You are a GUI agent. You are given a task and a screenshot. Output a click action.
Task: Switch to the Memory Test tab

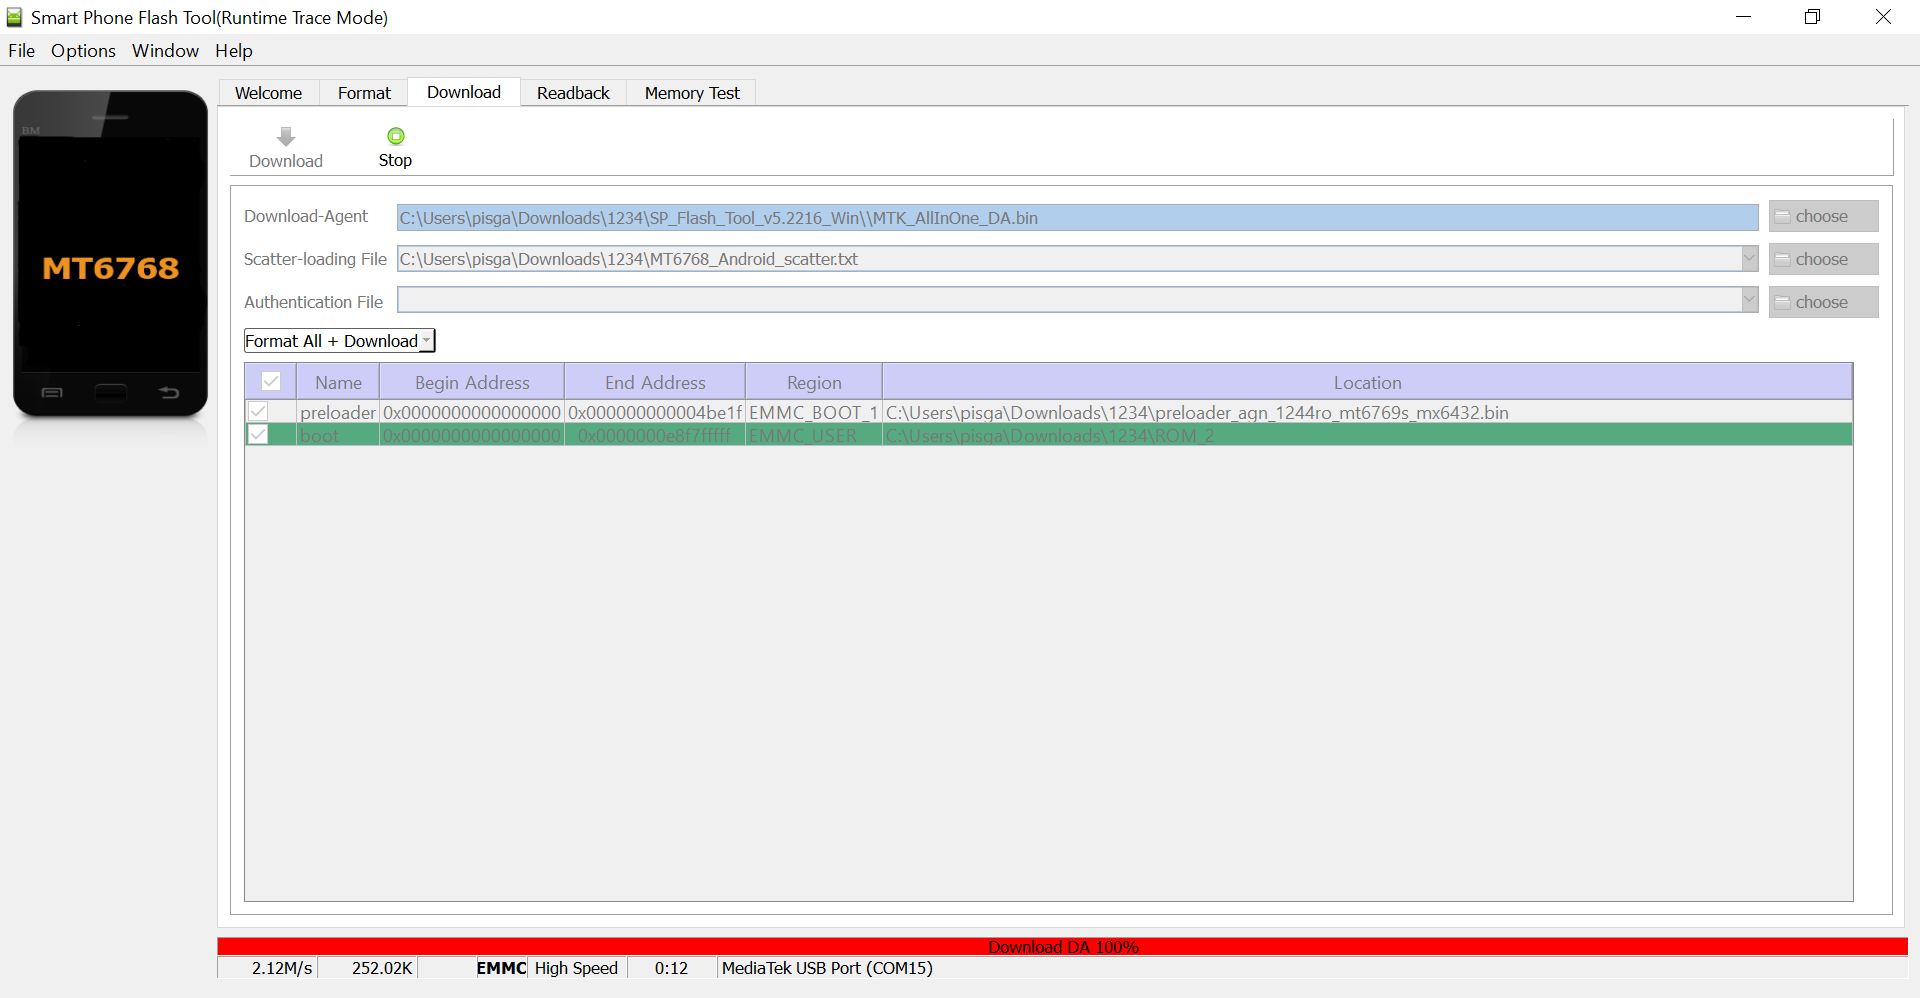(x=691, y=93)
